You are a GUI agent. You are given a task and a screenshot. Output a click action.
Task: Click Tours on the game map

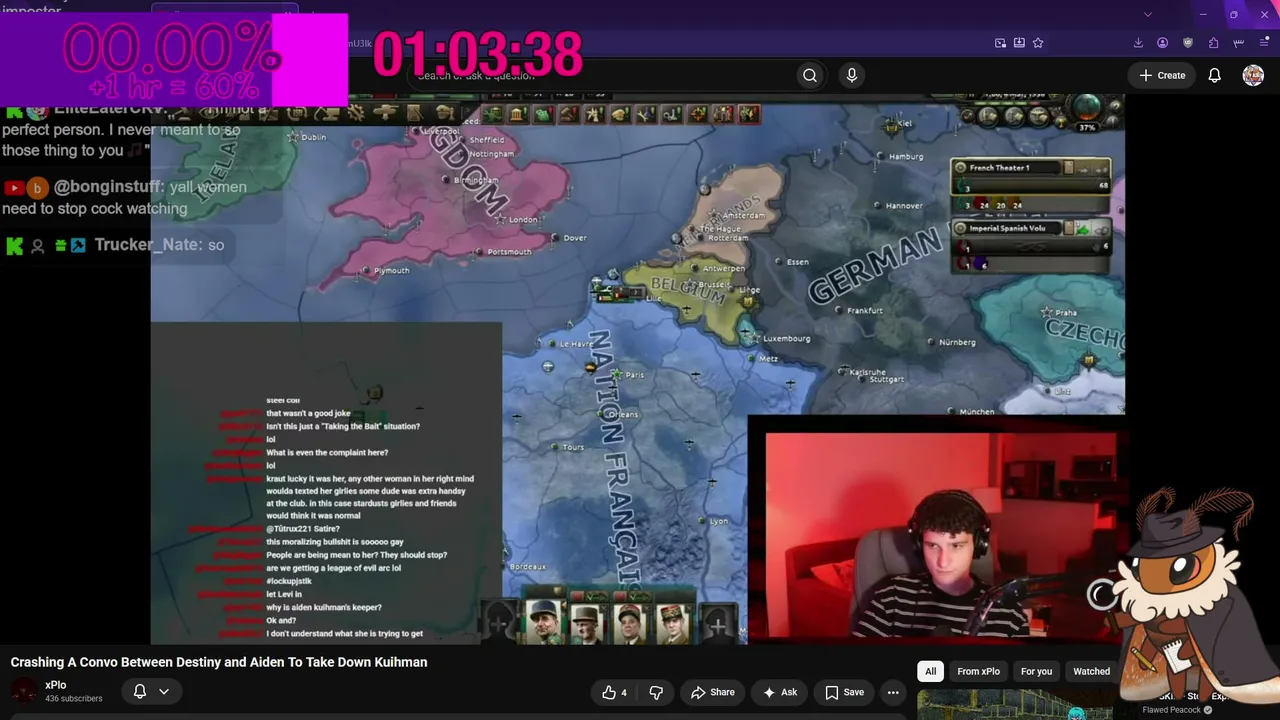573,447
